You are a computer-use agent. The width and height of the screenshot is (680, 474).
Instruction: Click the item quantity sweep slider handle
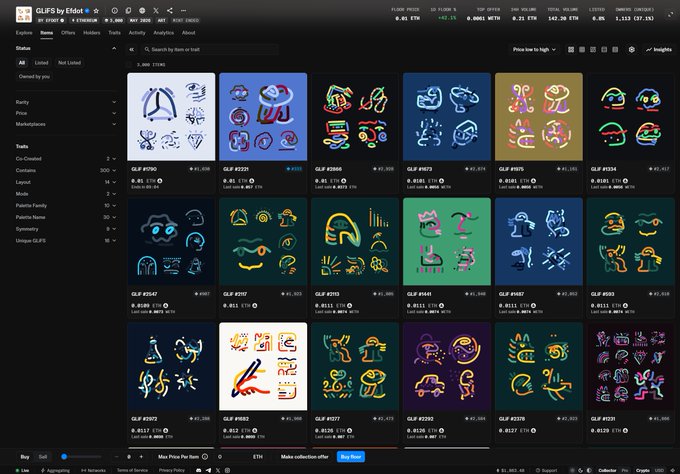[64, 457]
